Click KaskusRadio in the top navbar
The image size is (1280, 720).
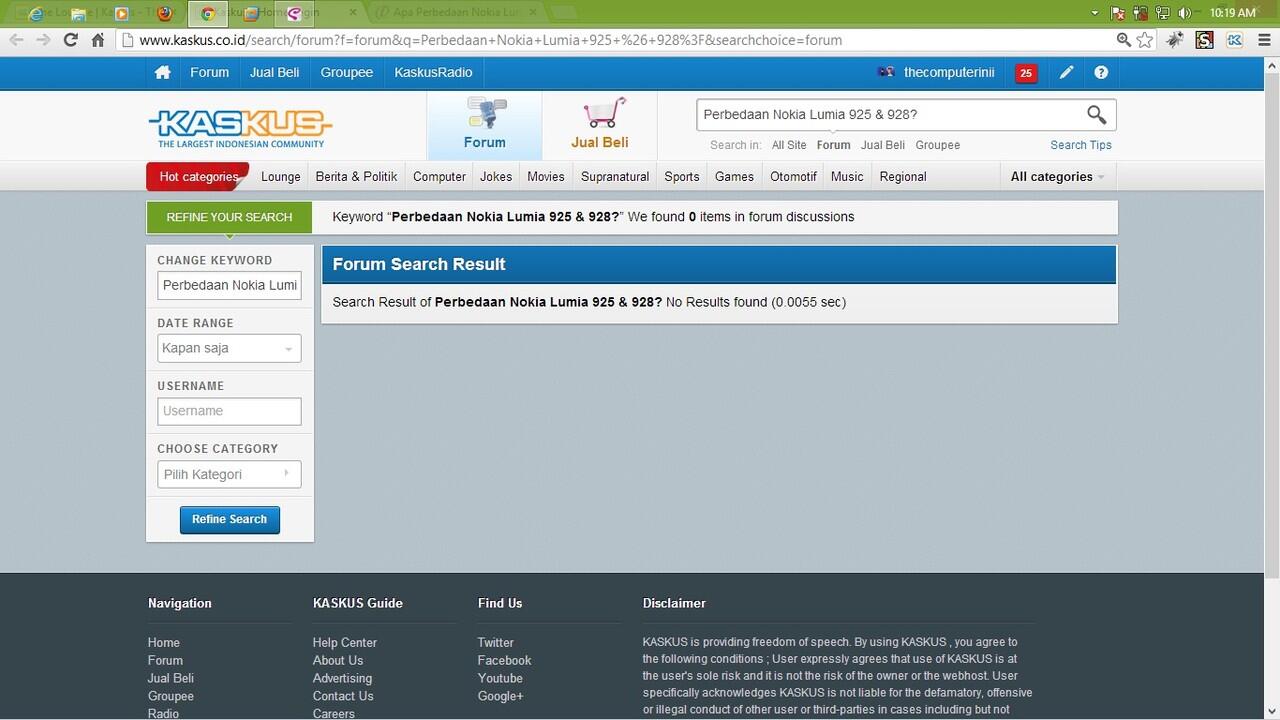point(433,73)
